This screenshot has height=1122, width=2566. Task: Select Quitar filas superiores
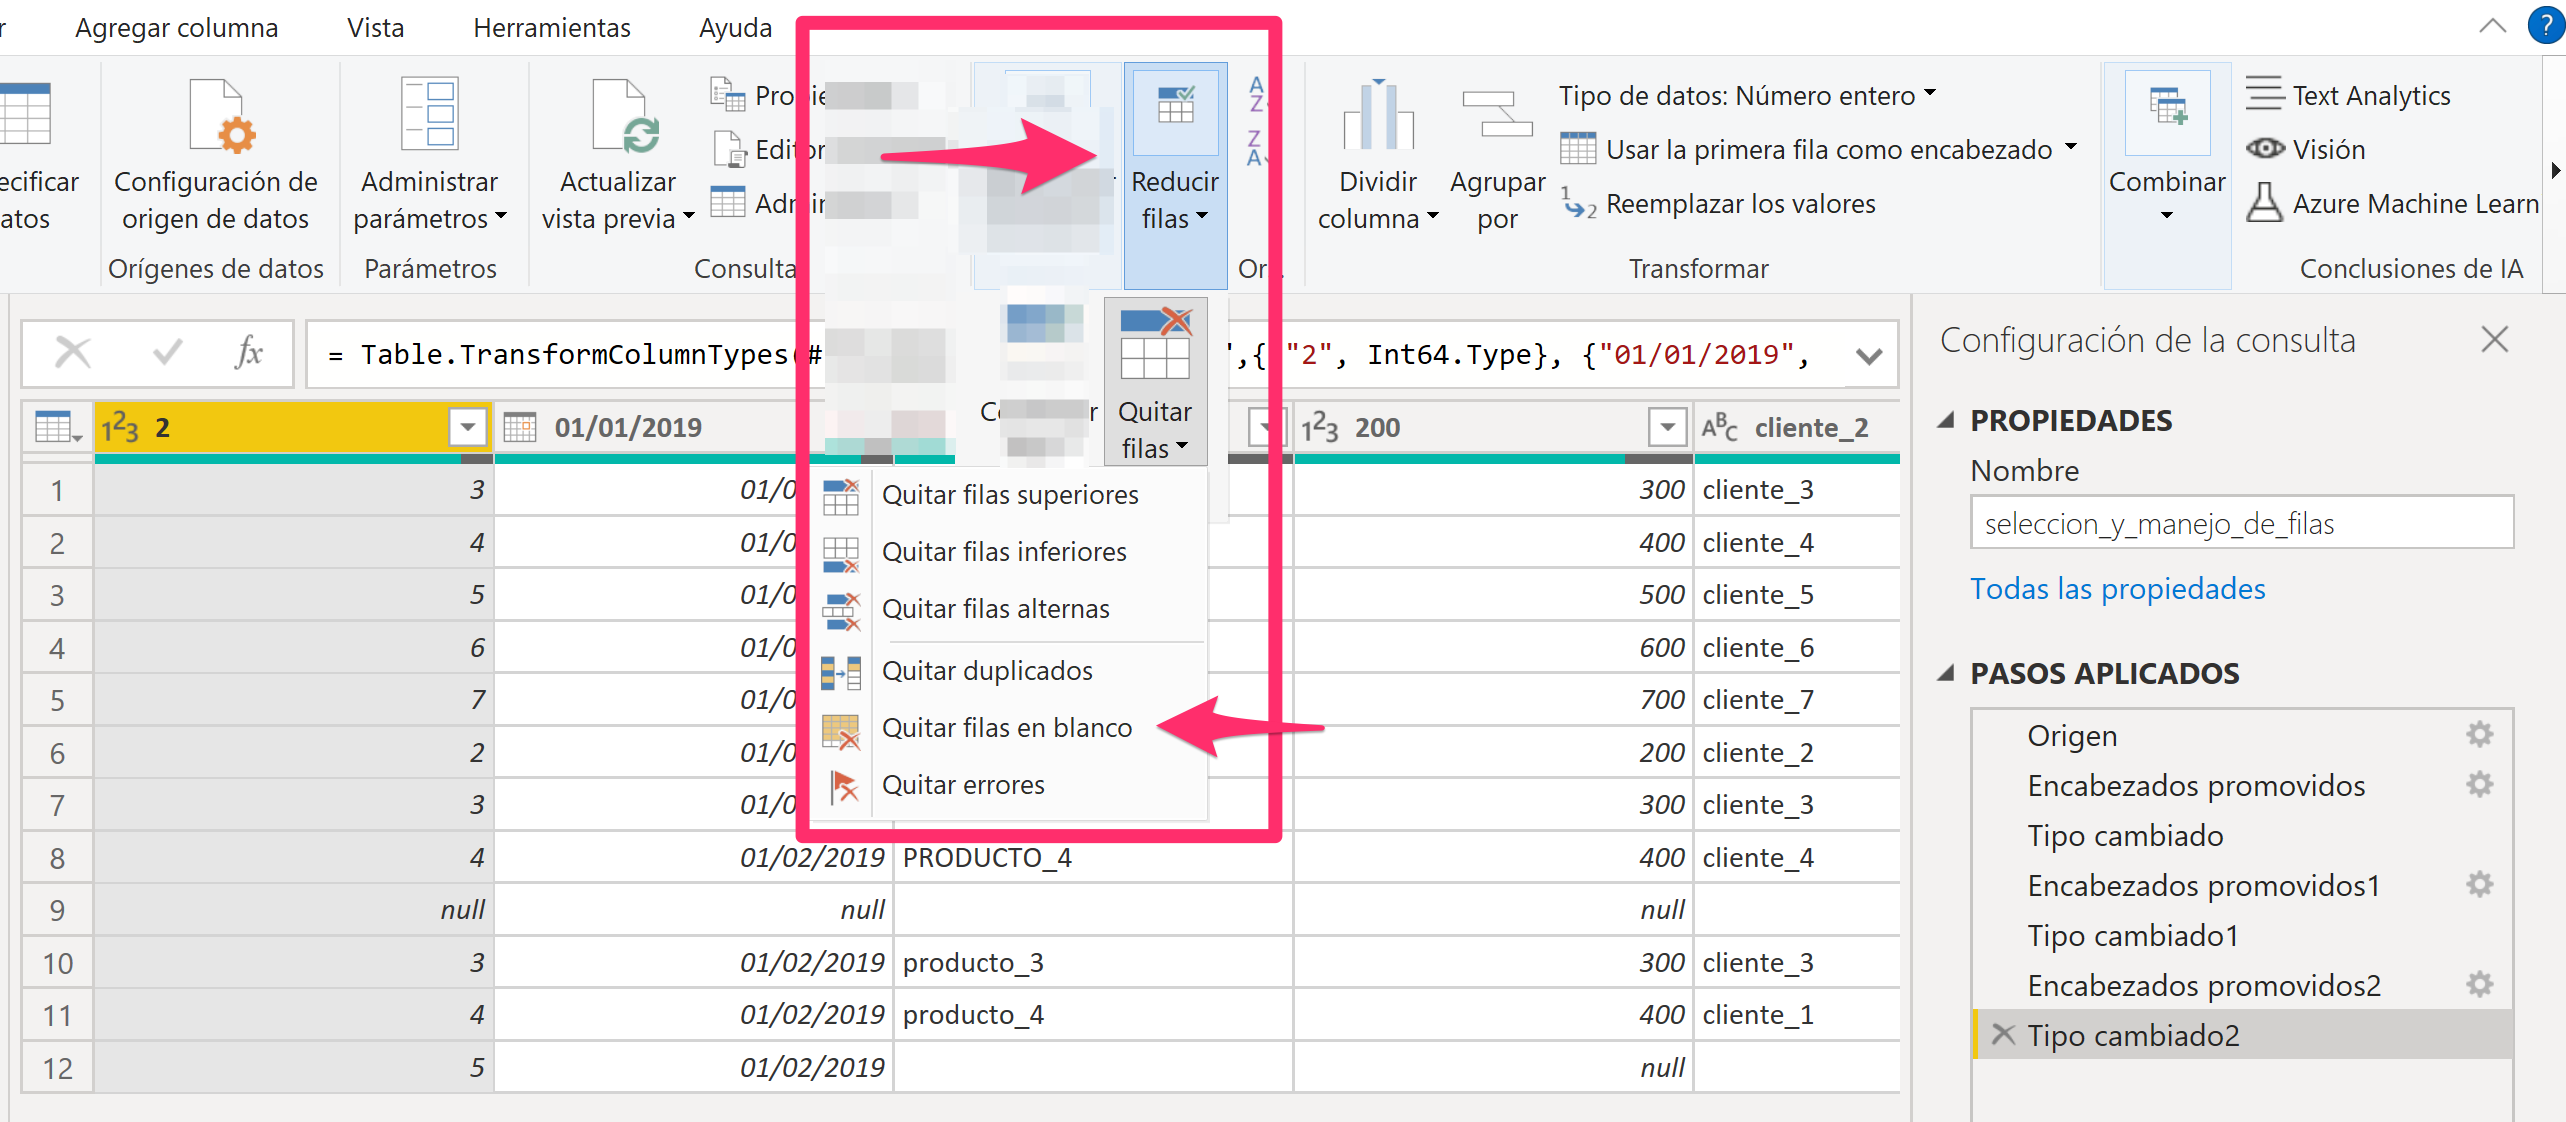pyautogui.click(x=1010, y=495)
